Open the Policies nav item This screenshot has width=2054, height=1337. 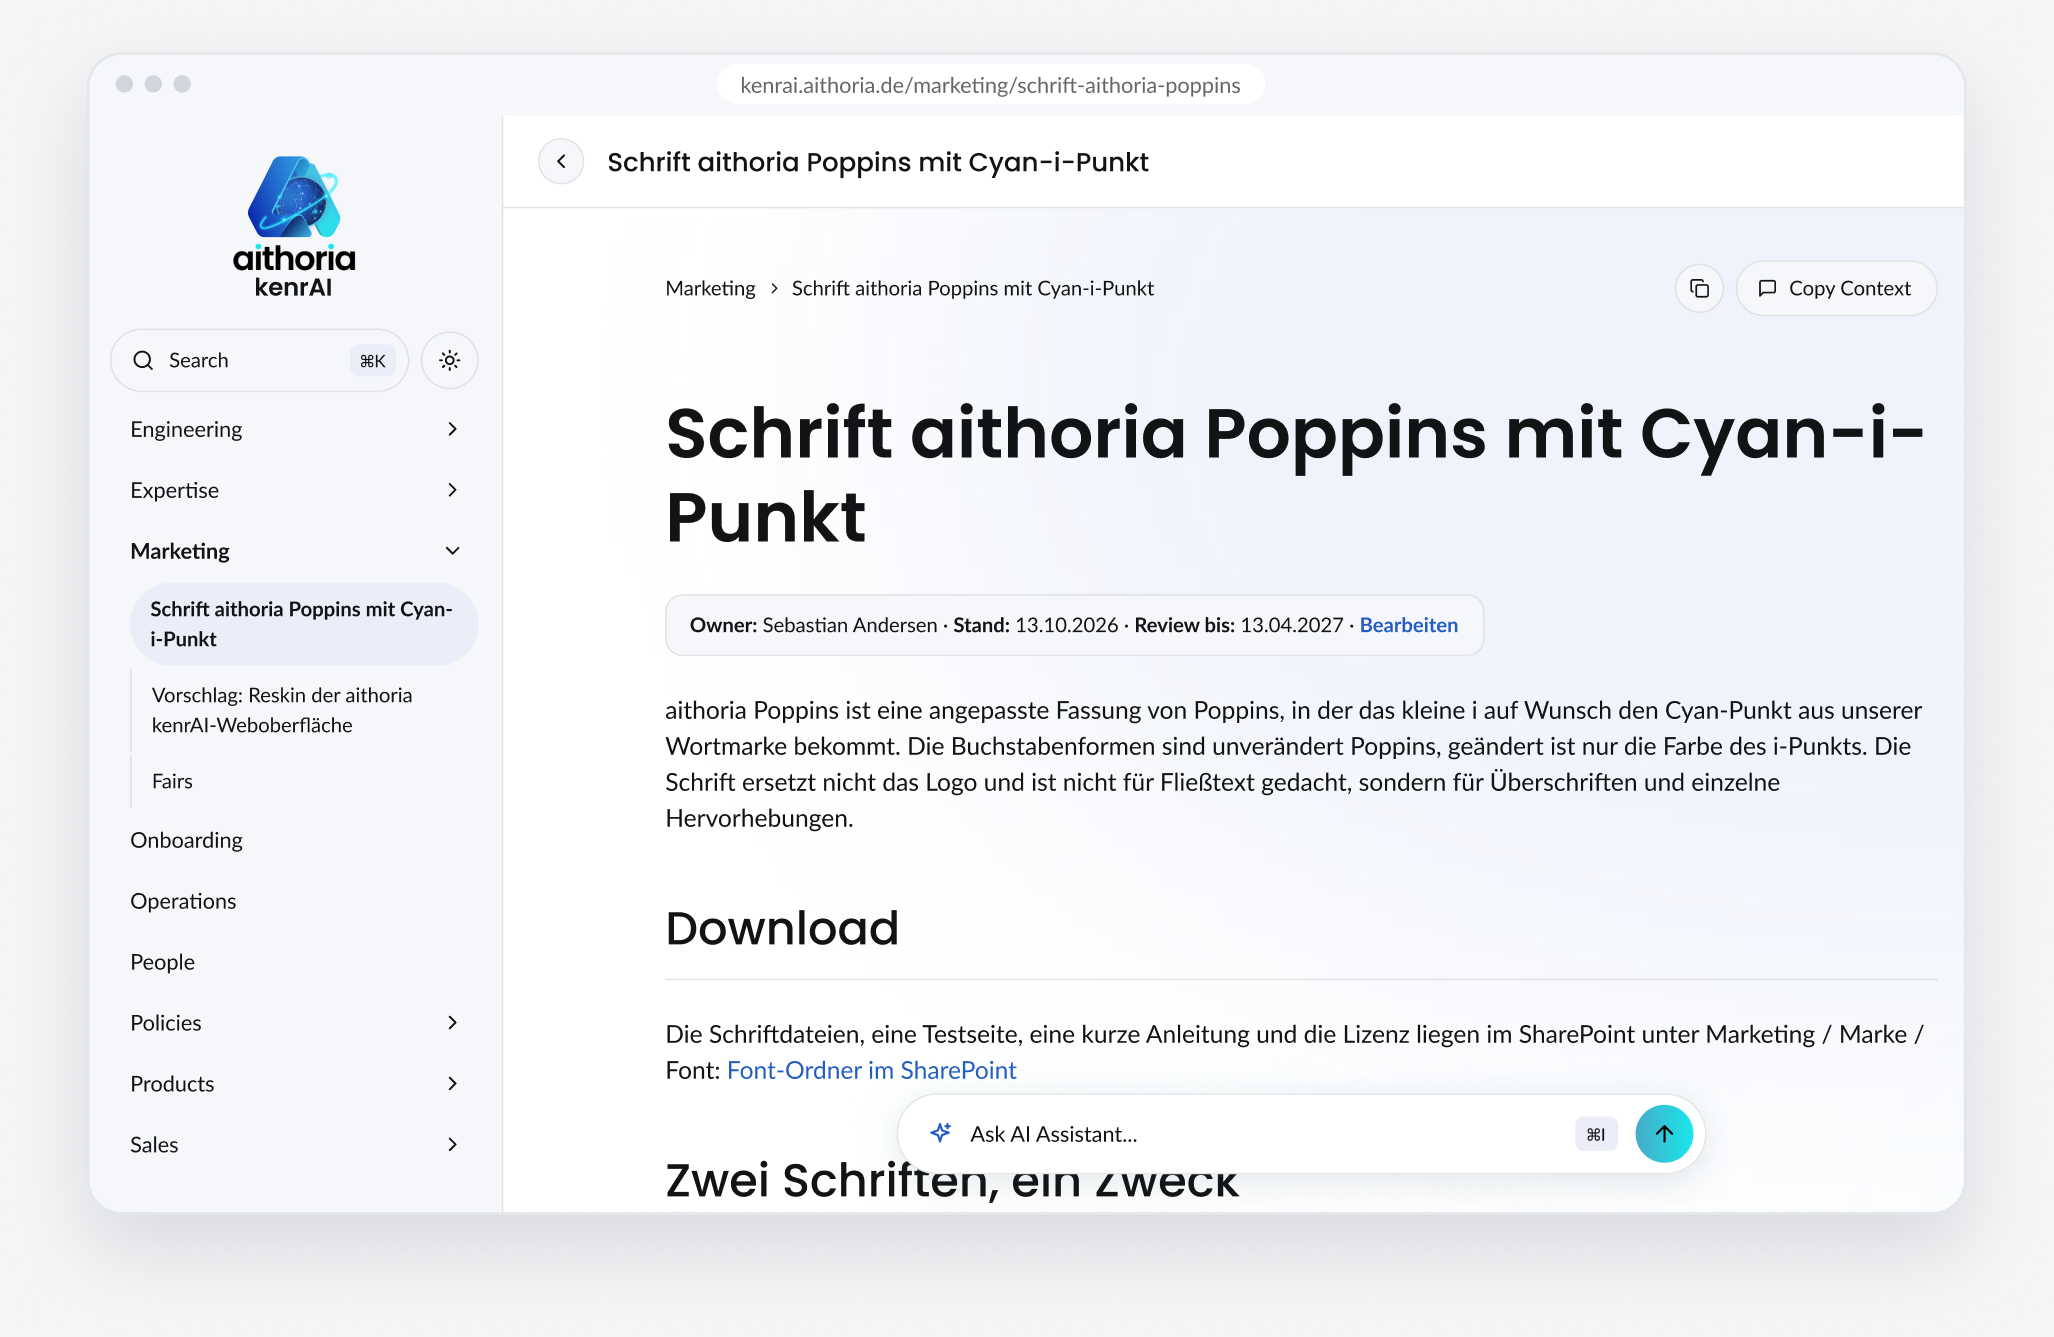(x=166, y=1022)
